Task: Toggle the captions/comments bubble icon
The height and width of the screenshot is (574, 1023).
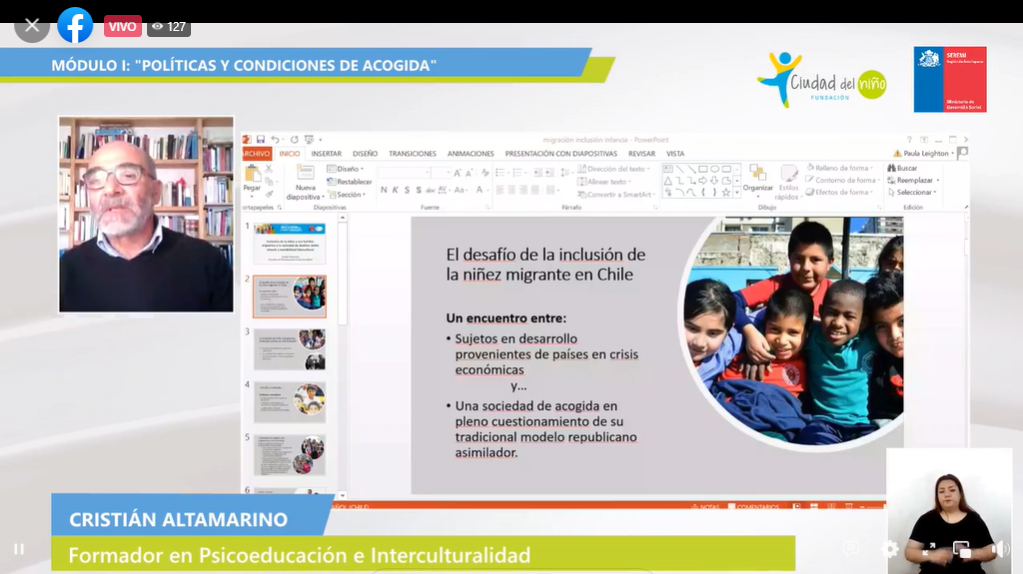Action: click(850, 548)
